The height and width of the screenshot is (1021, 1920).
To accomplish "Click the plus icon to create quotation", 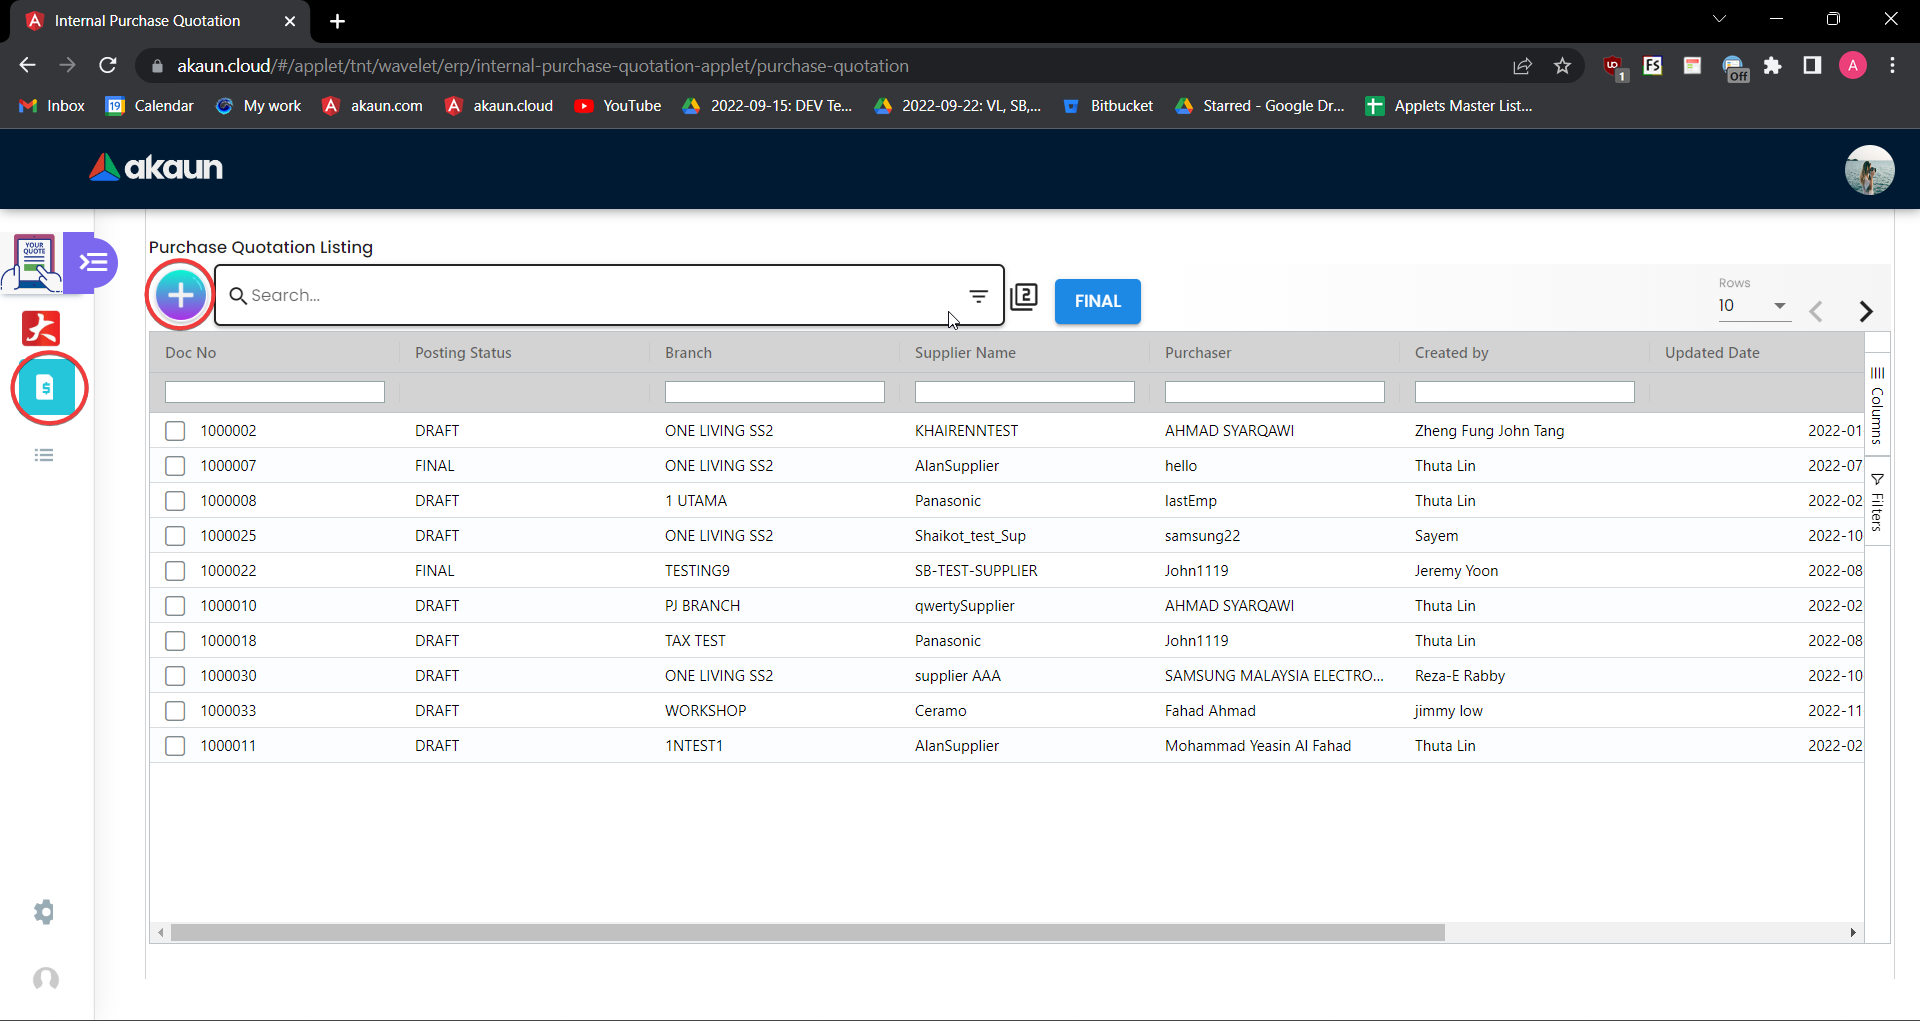I will tap(181, 295).
